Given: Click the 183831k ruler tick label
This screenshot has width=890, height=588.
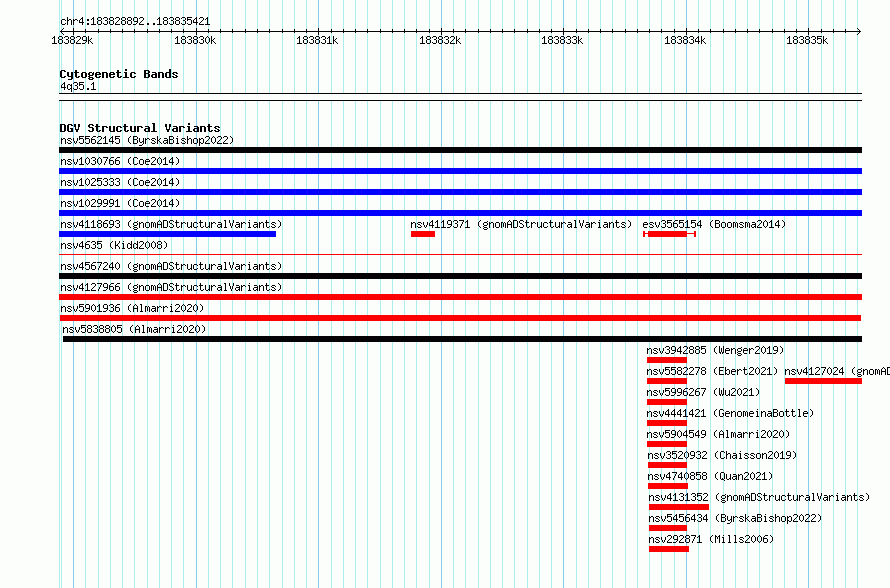Looking at the screenshot, I should 317,40.
